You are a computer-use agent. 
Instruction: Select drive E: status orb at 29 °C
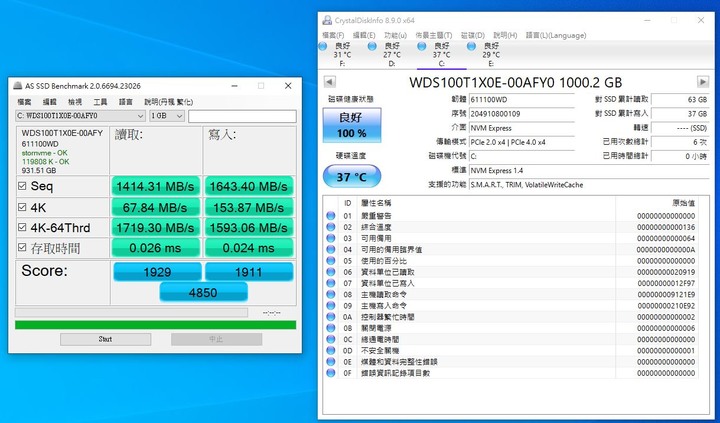pyautogui.click(x=471, y=46)
